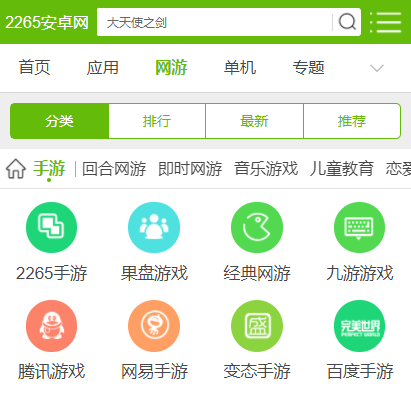This screenshot has width=411, height=396.
Task: Click the 果盘游戏 label text
Action: tap(154, 273)
